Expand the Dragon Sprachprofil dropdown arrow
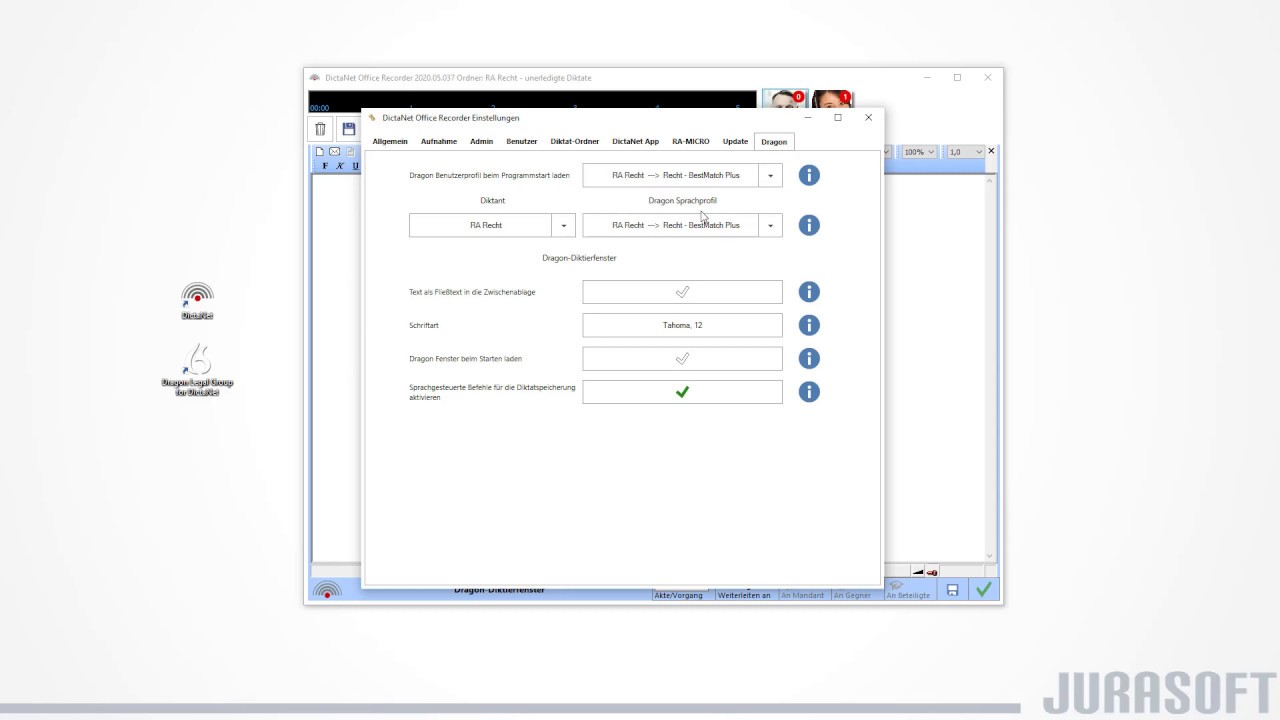 (770, 225)
